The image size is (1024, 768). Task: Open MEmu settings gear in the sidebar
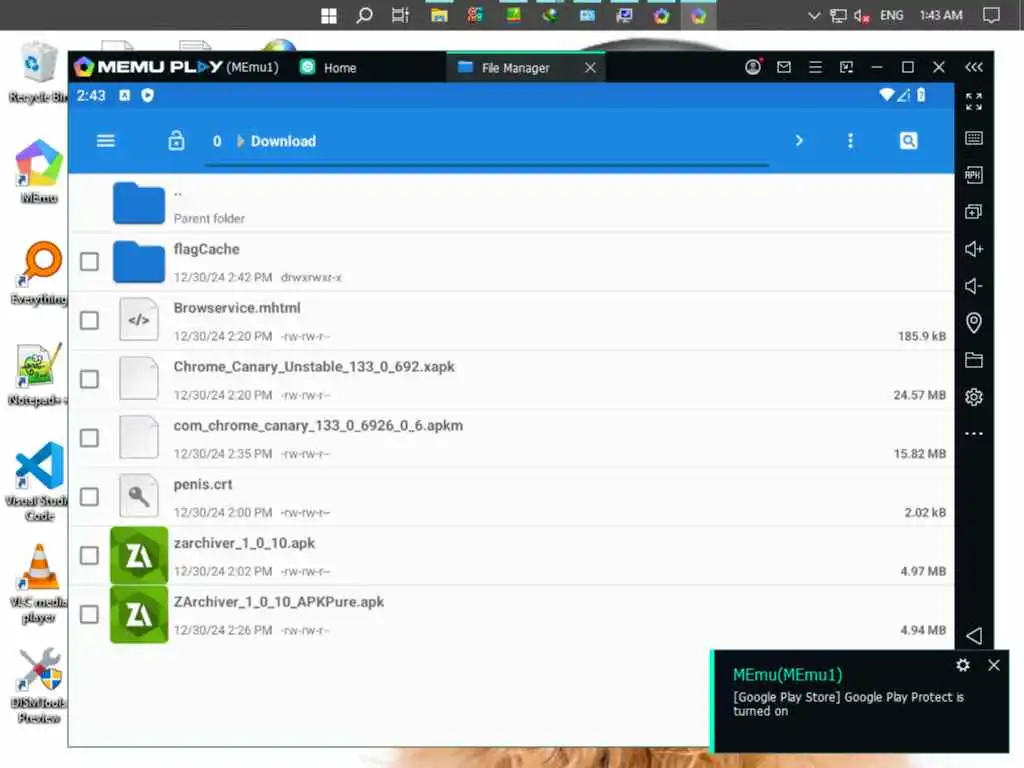tap(974, 396)
